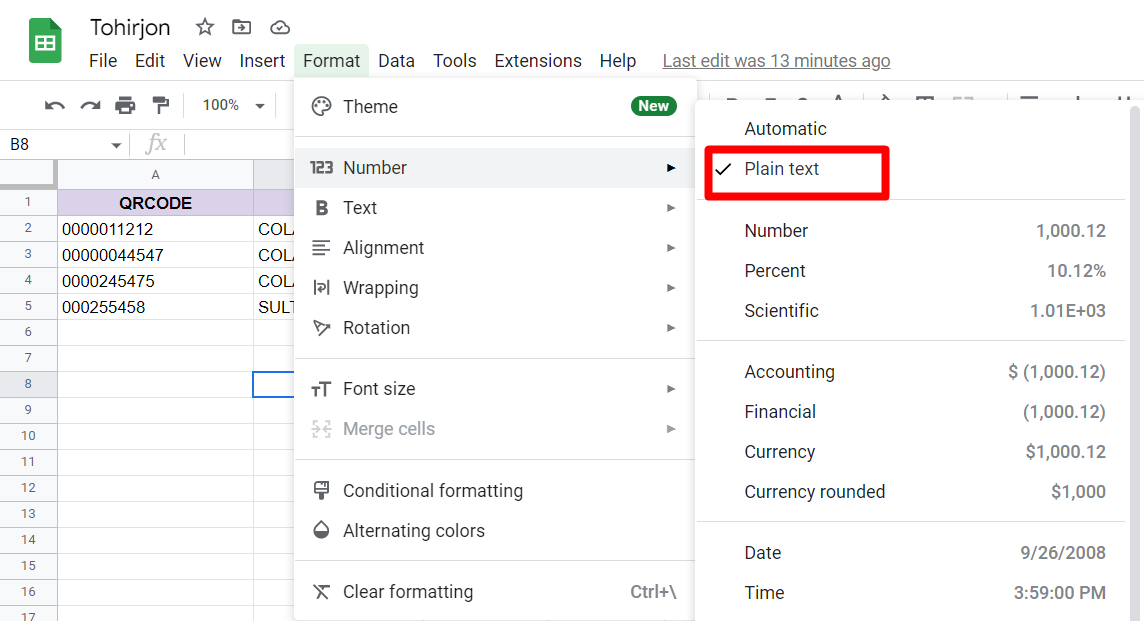Apply the Percent number format
This screenshot has height=621, width=1144.
[775, 271]
